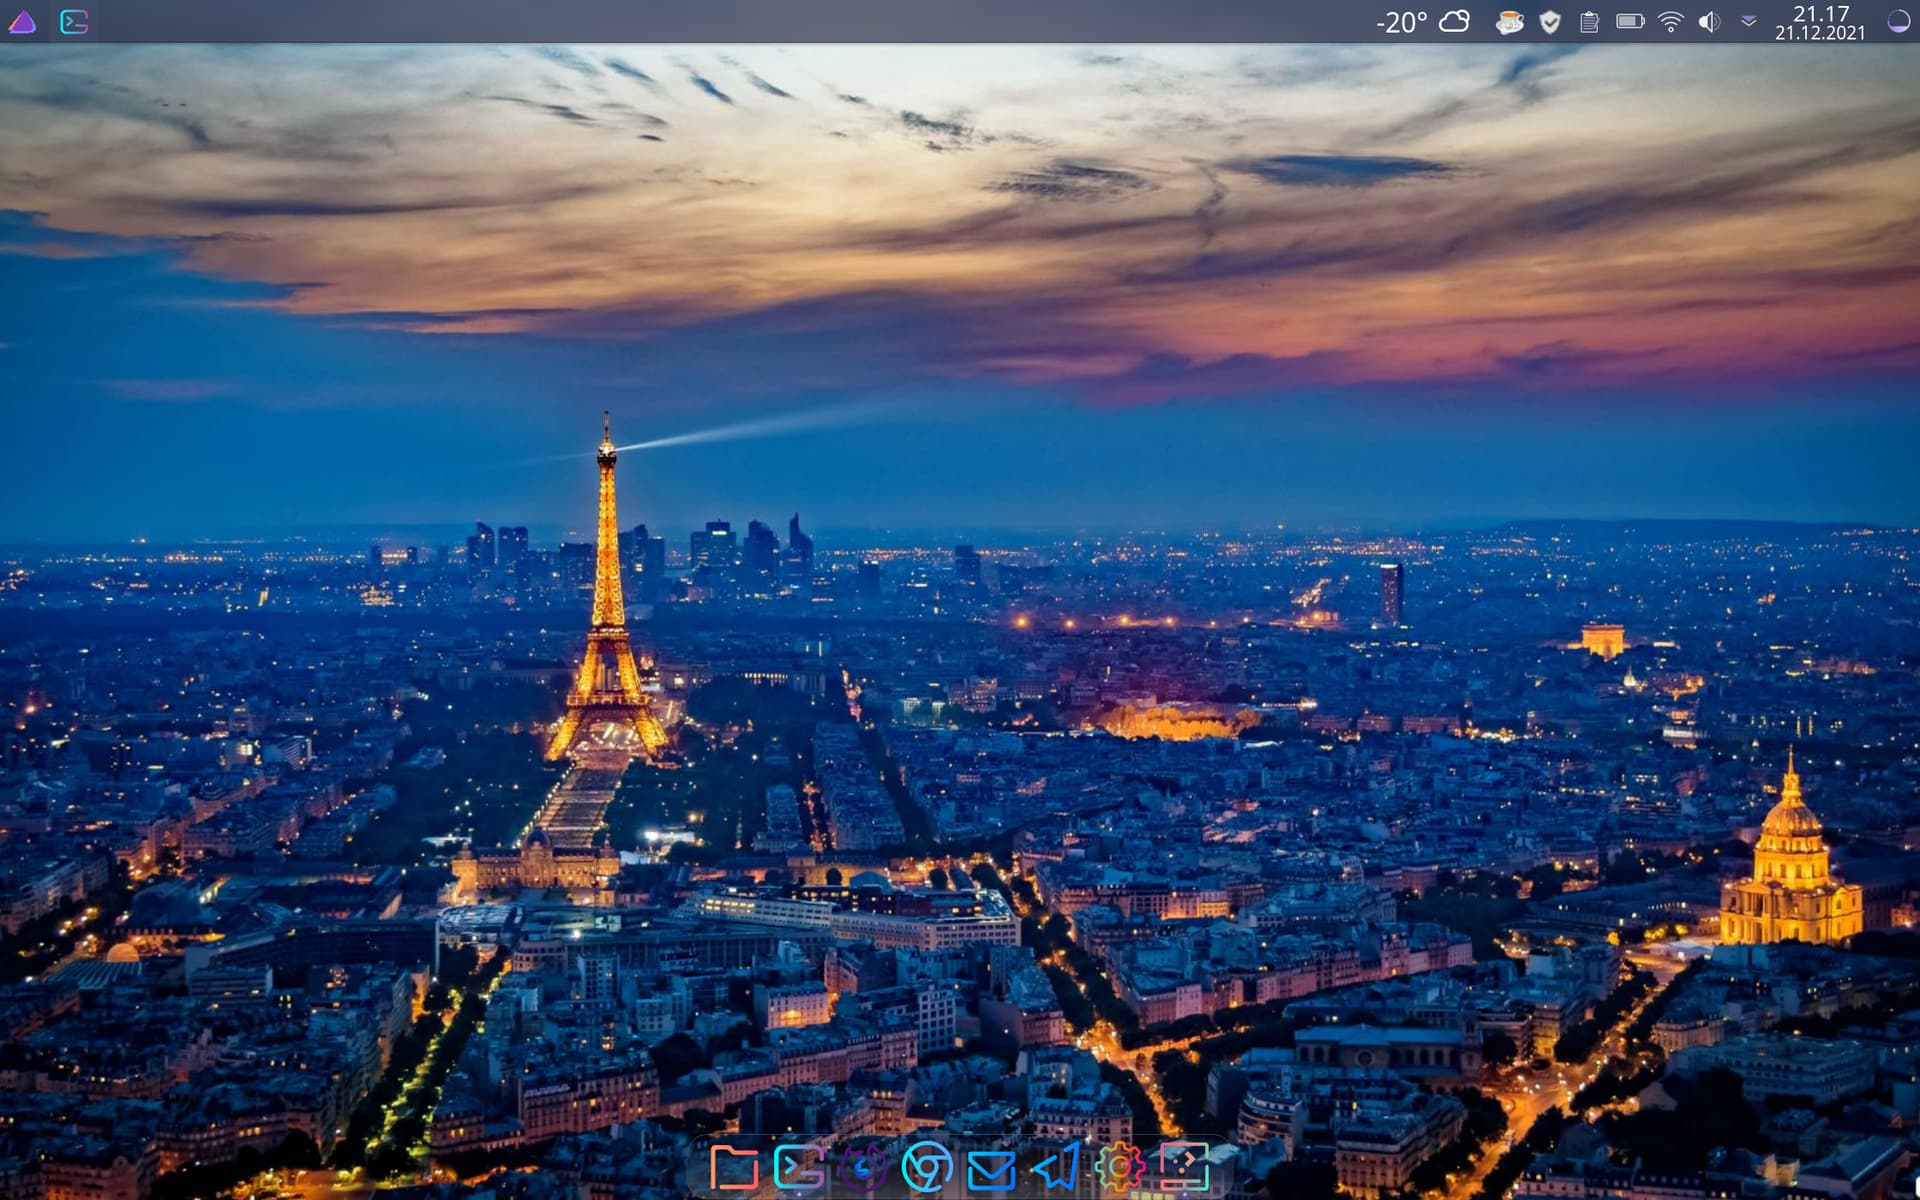This screenshot has width=1920, height=1200.
Task: Open the calendar from clock 21.17
Action: tap(1820, 22)
